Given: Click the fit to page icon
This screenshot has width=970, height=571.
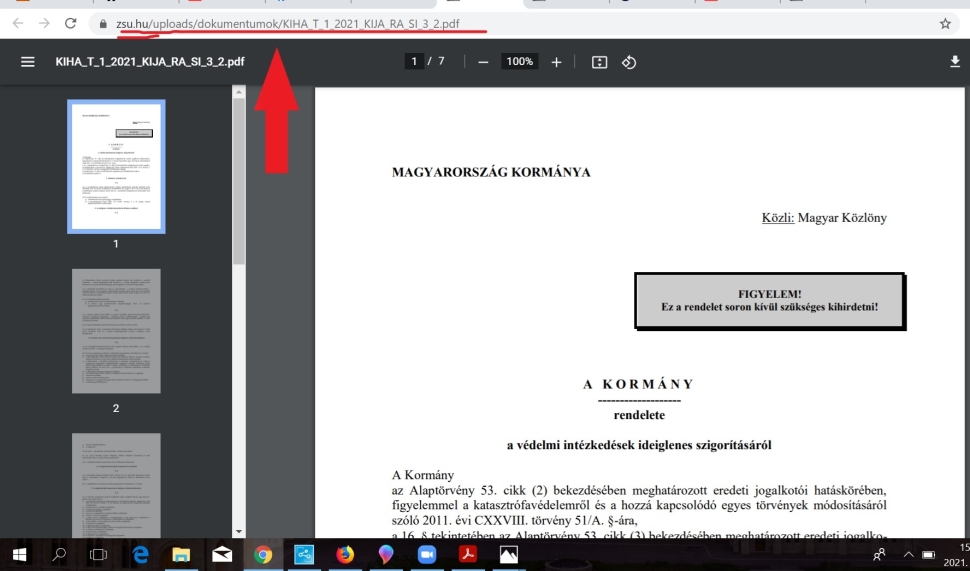Looking at the screenshot, I should coord(599,62).
